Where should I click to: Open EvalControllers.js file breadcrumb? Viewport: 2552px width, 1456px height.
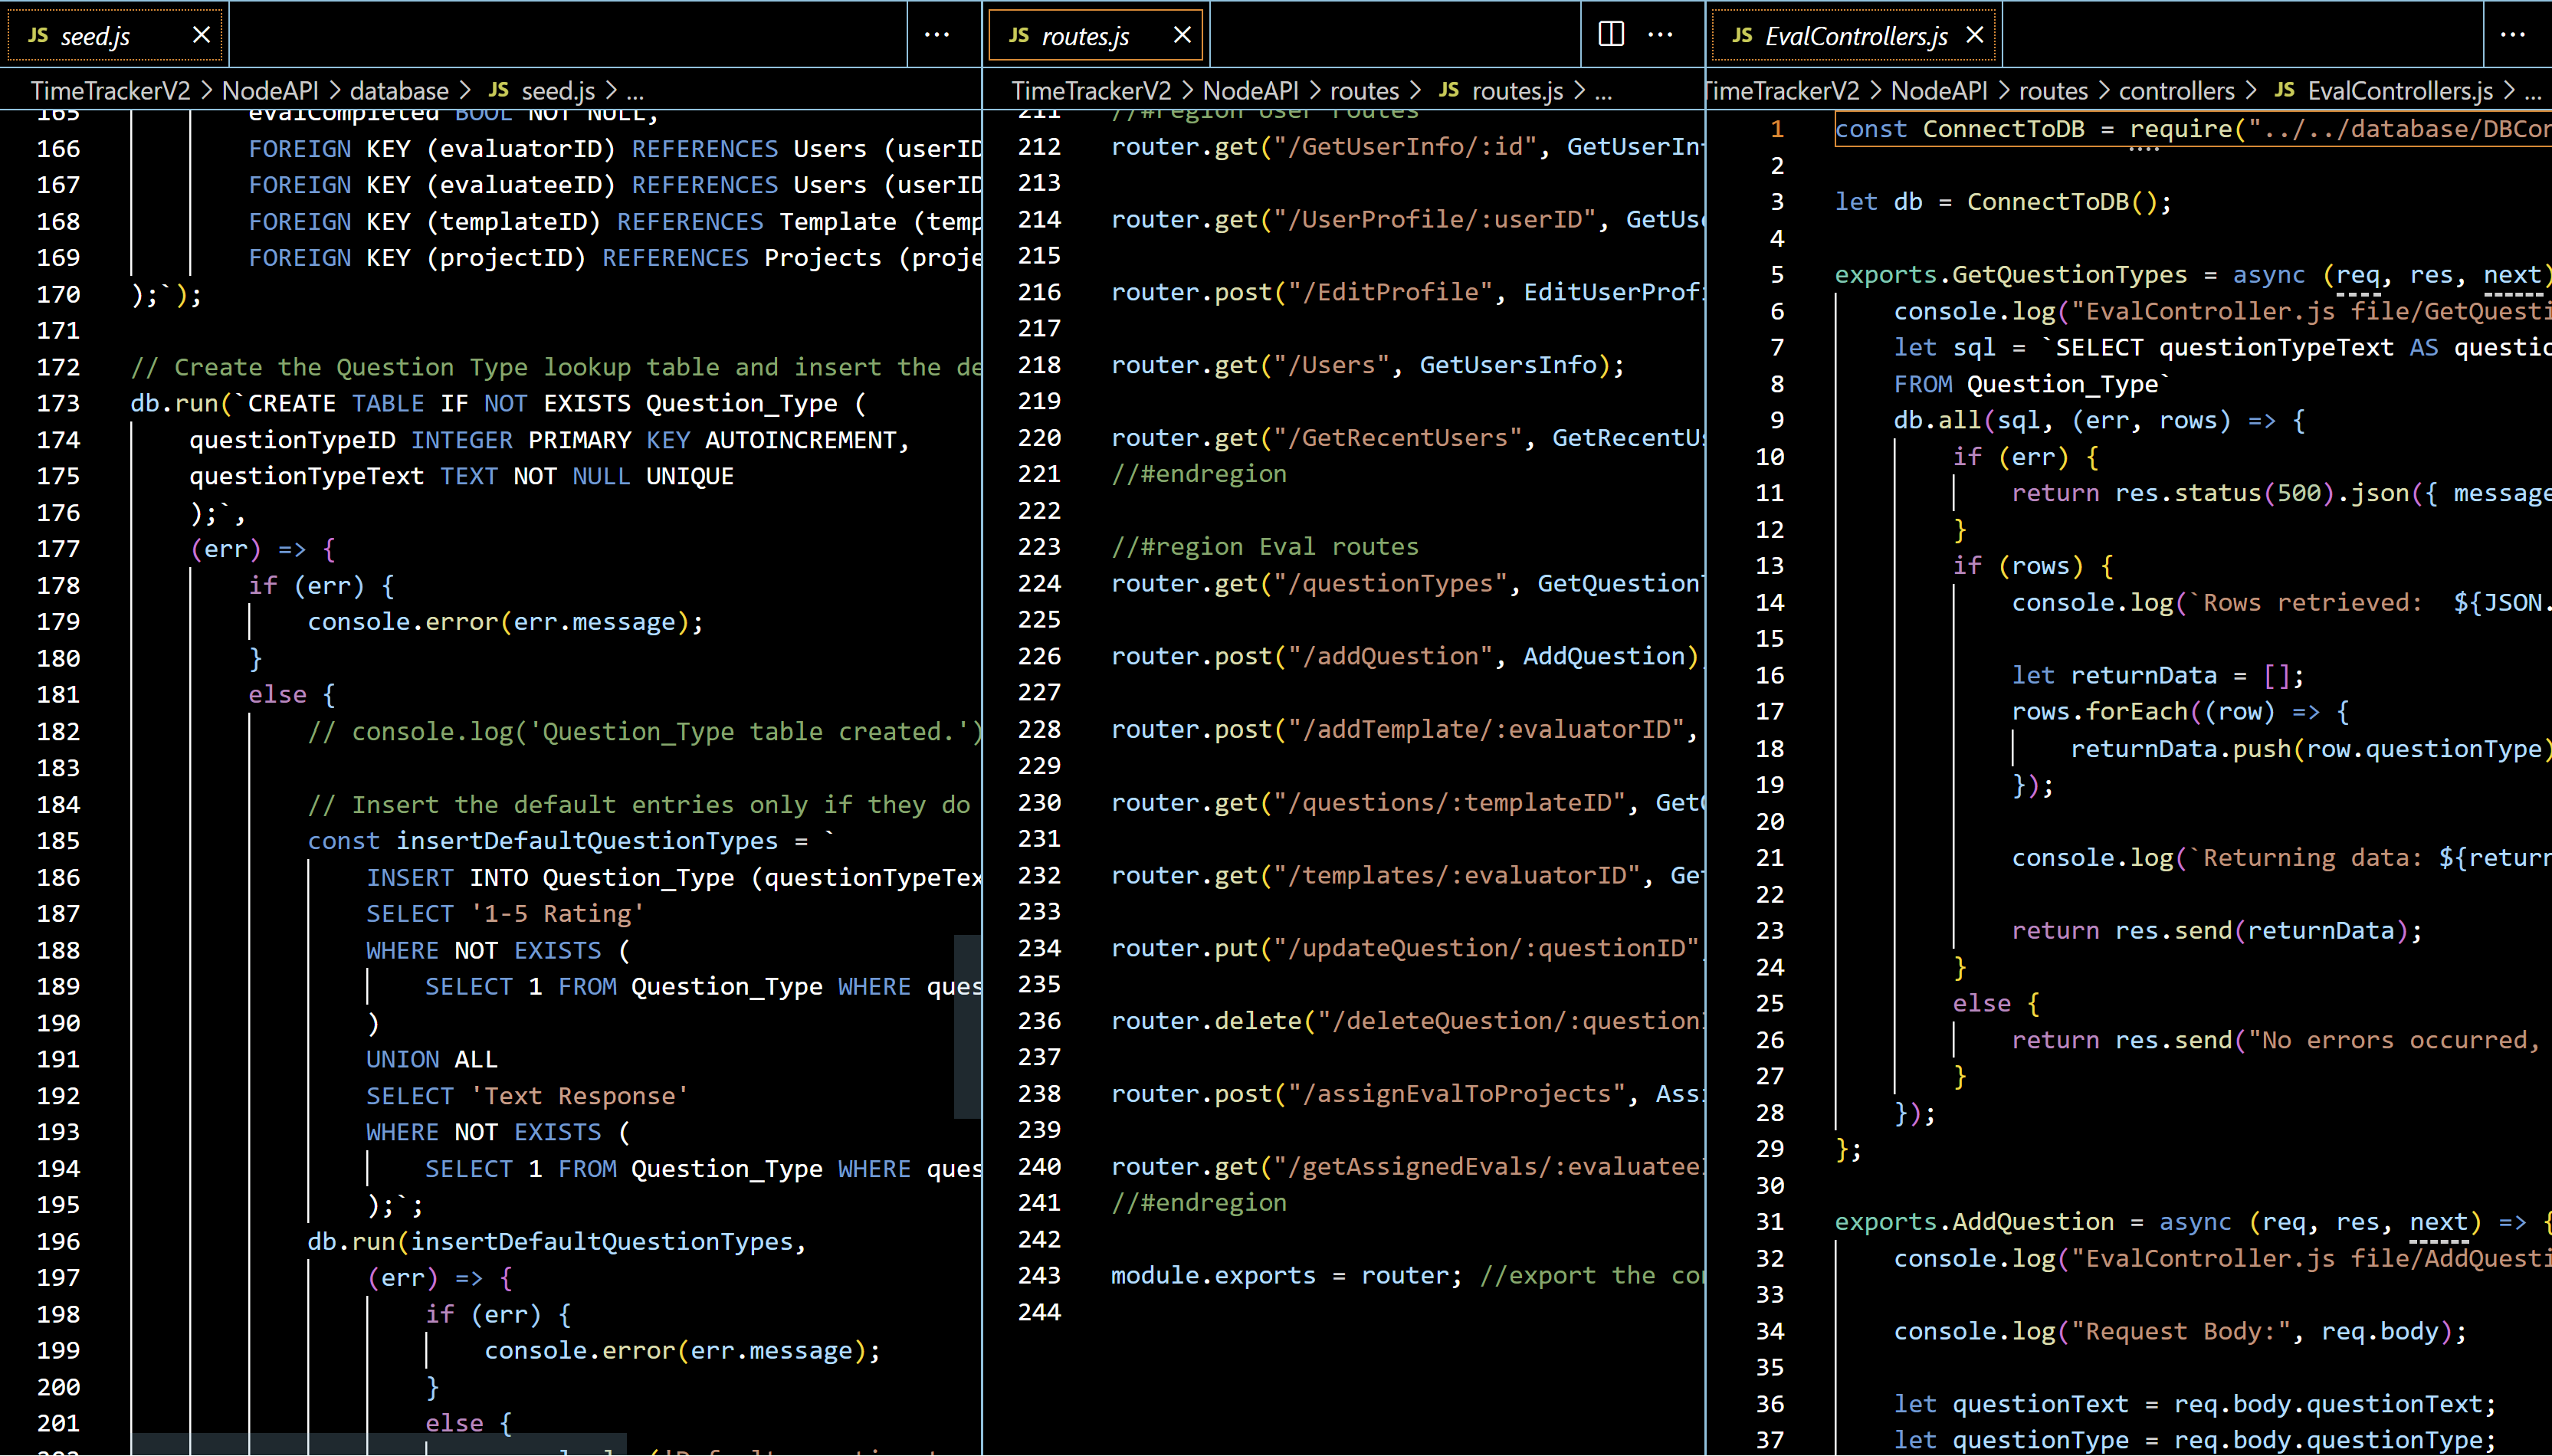[2400, 91]
